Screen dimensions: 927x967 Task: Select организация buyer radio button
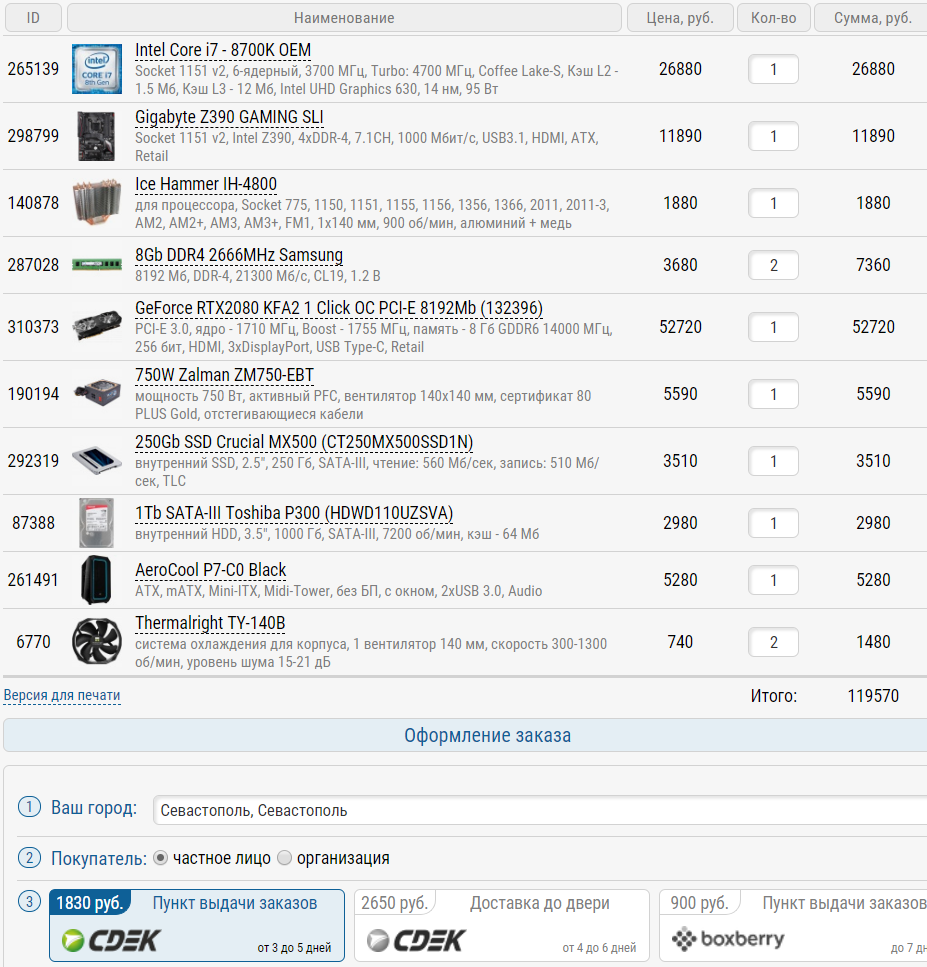[284, 858]
